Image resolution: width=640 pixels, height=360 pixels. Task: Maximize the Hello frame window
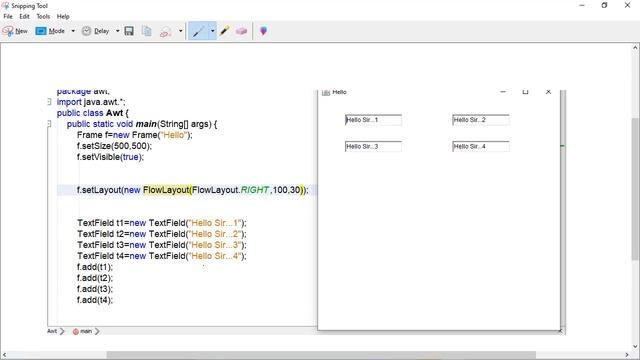point(525,92)
